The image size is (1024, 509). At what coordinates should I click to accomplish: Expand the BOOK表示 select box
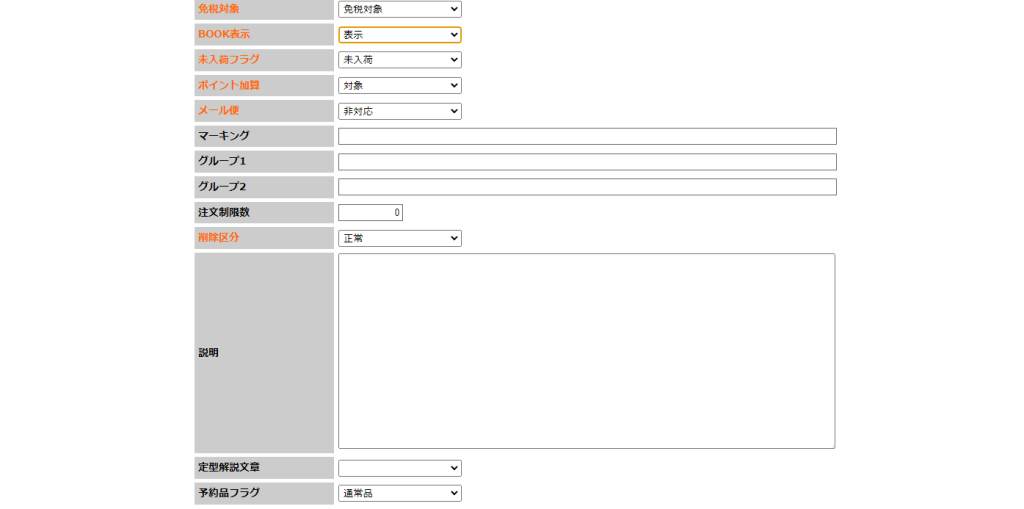(x=399, y=35)
